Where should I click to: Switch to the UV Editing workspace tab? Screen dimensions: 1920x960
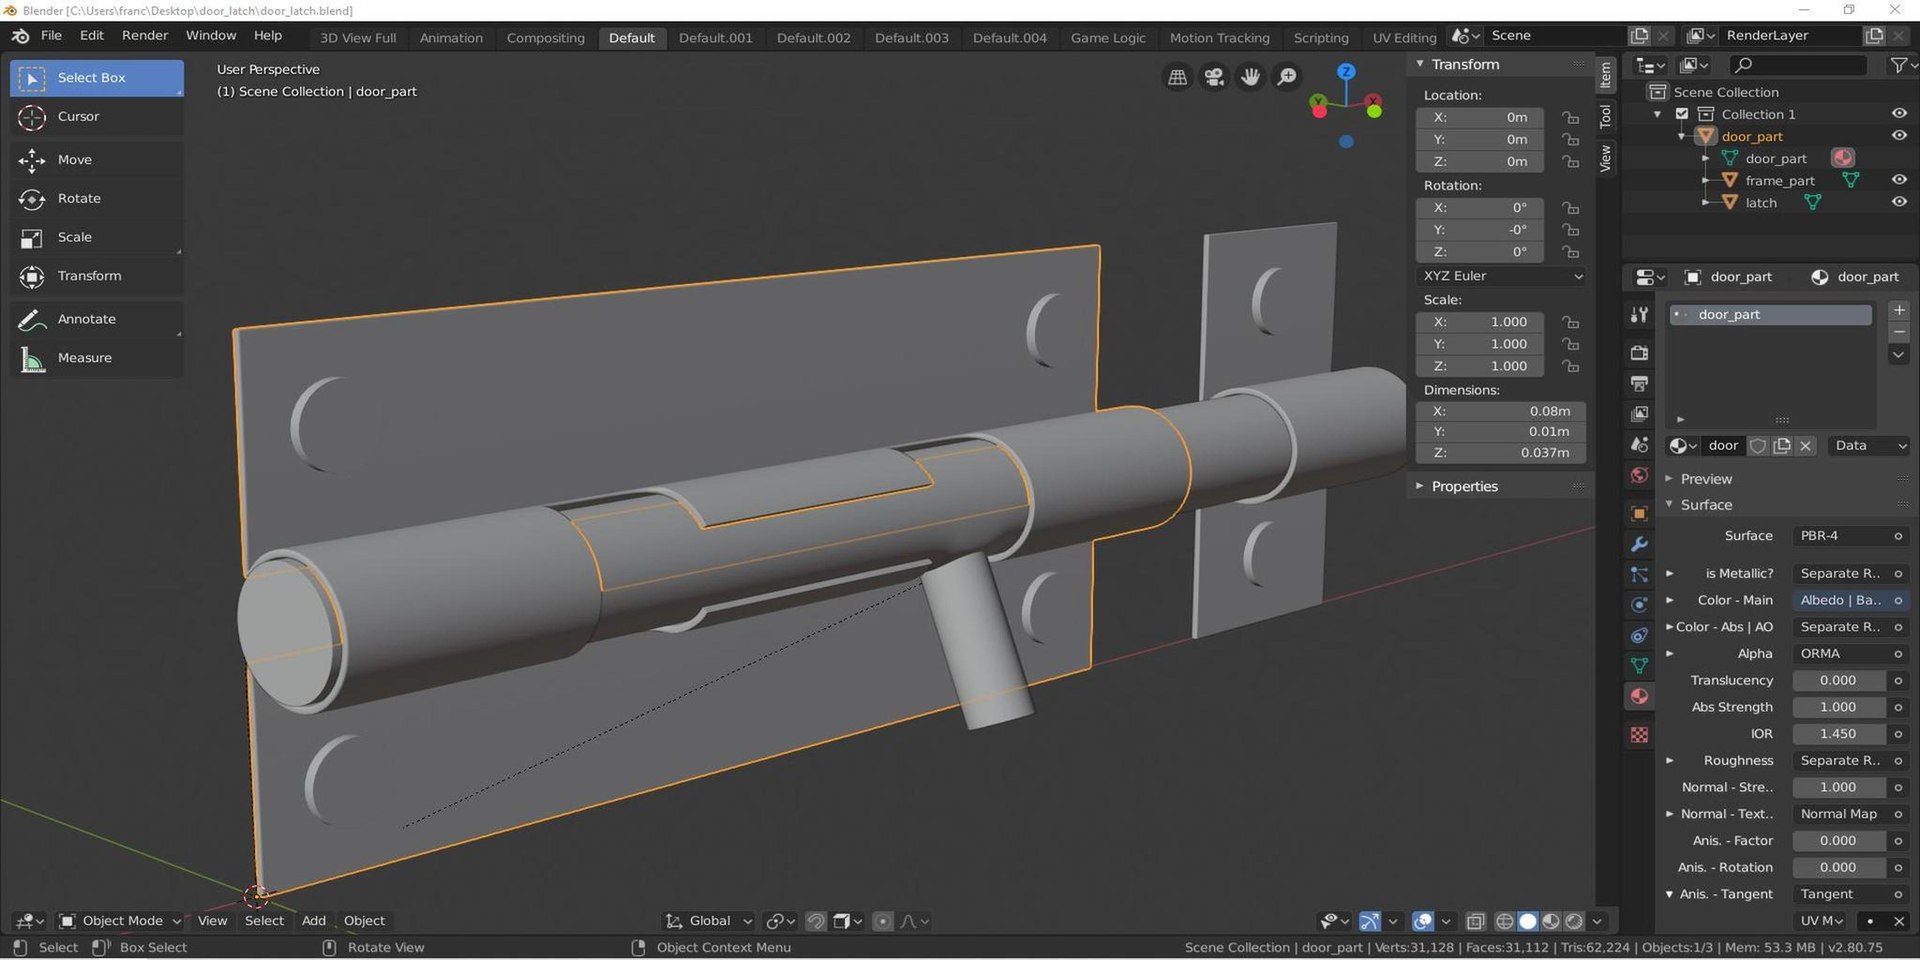point(1404,38)
